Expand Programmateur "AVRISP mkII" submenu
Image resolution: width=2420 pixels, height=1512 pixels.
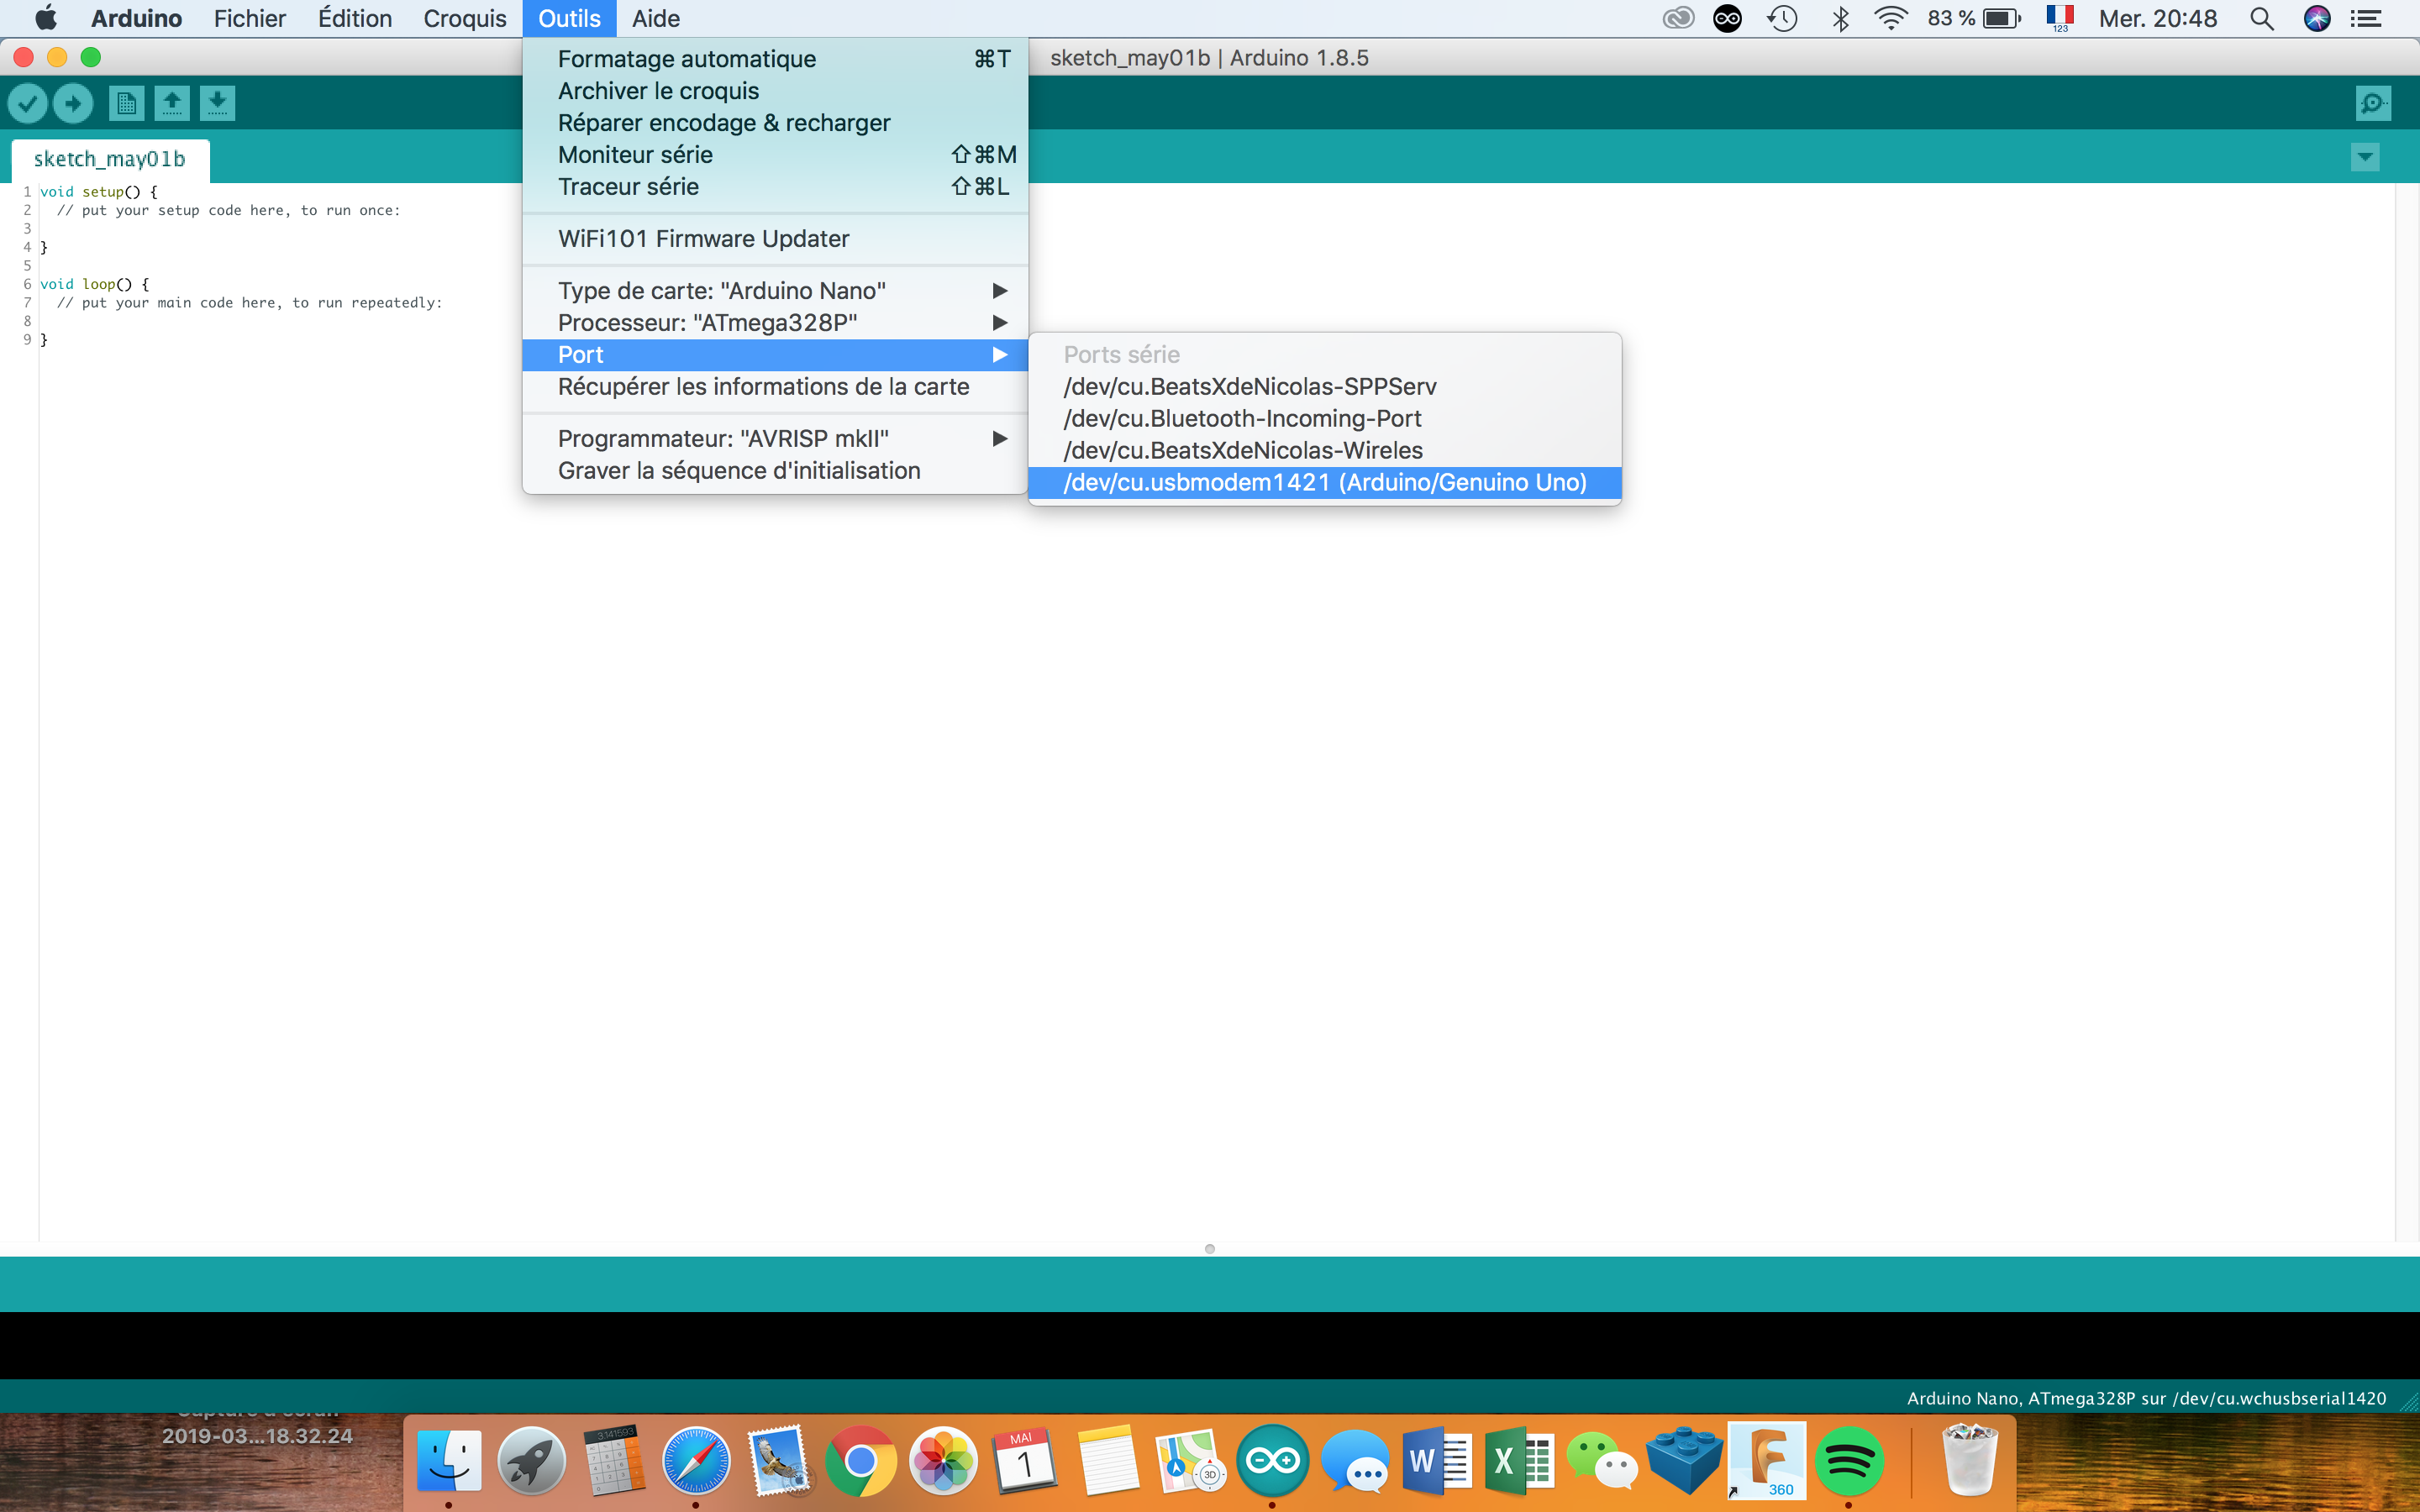point(775,439)
